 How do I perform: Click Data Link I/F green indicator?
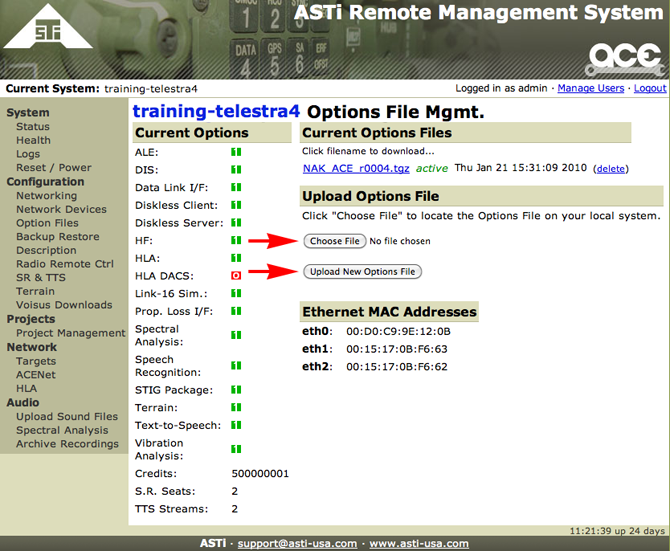(236, 187)
